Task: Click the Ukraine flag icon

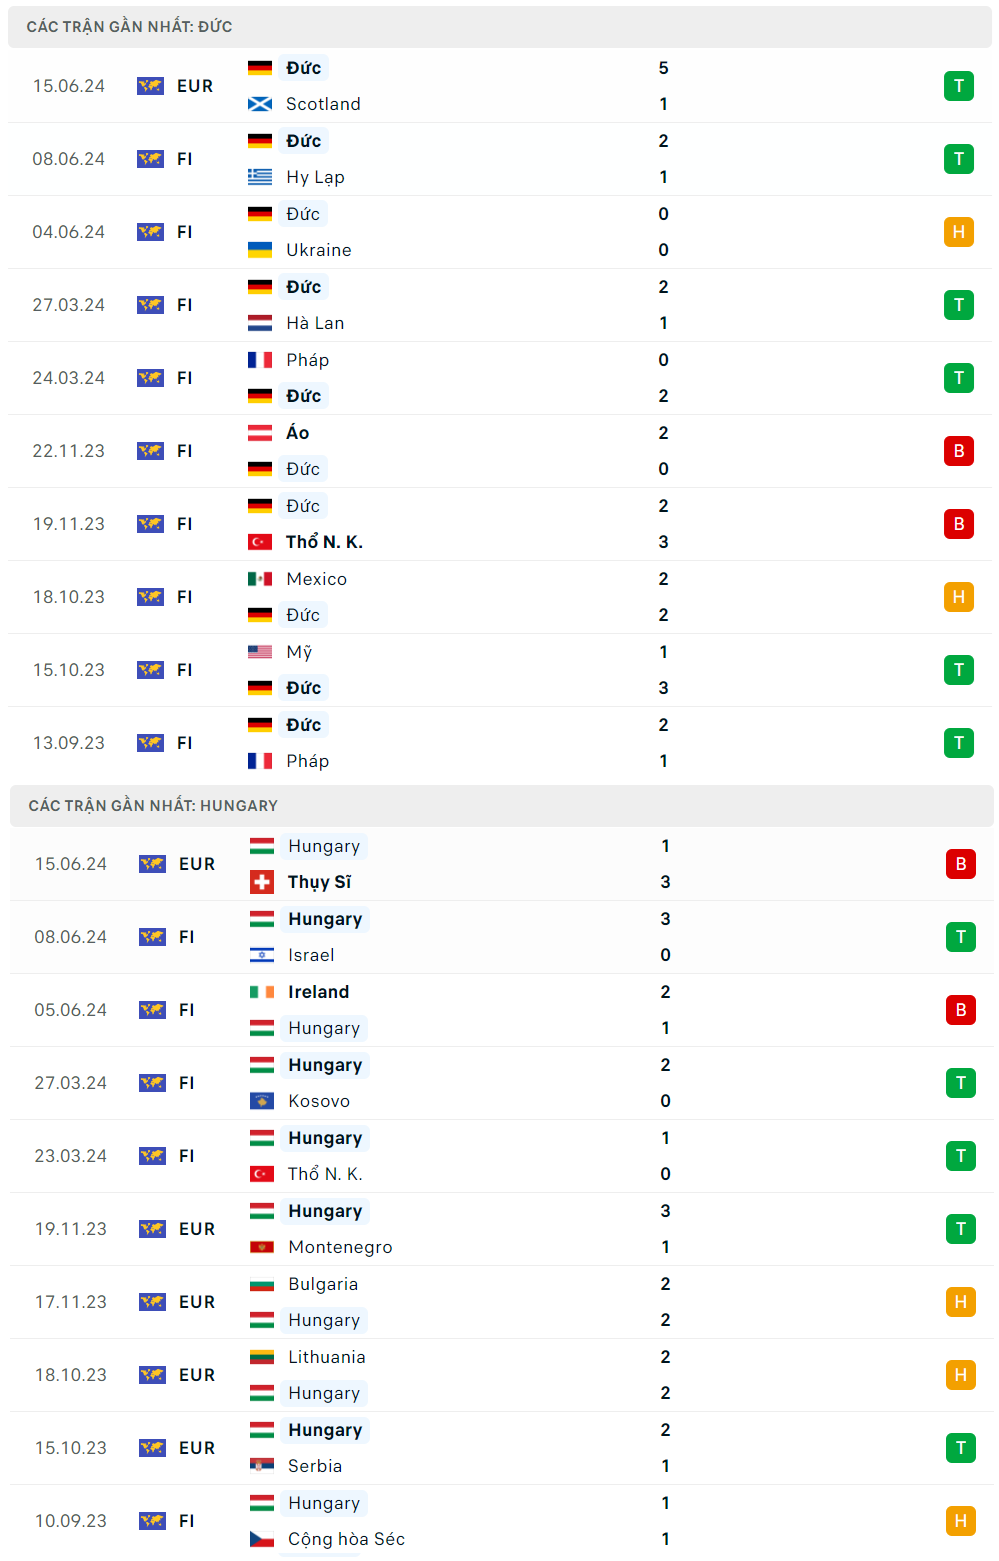Action: [260, 250]
